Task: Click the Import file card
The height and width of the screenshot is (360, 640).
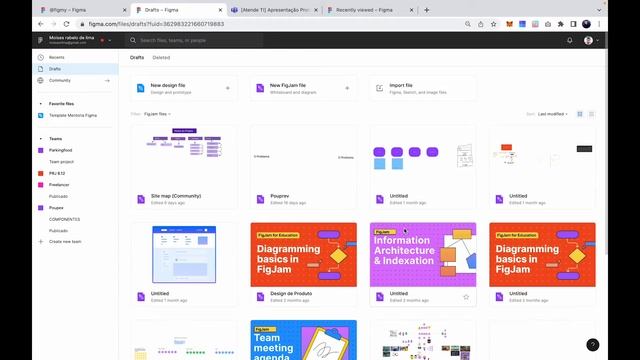Action: click(423, 88)
